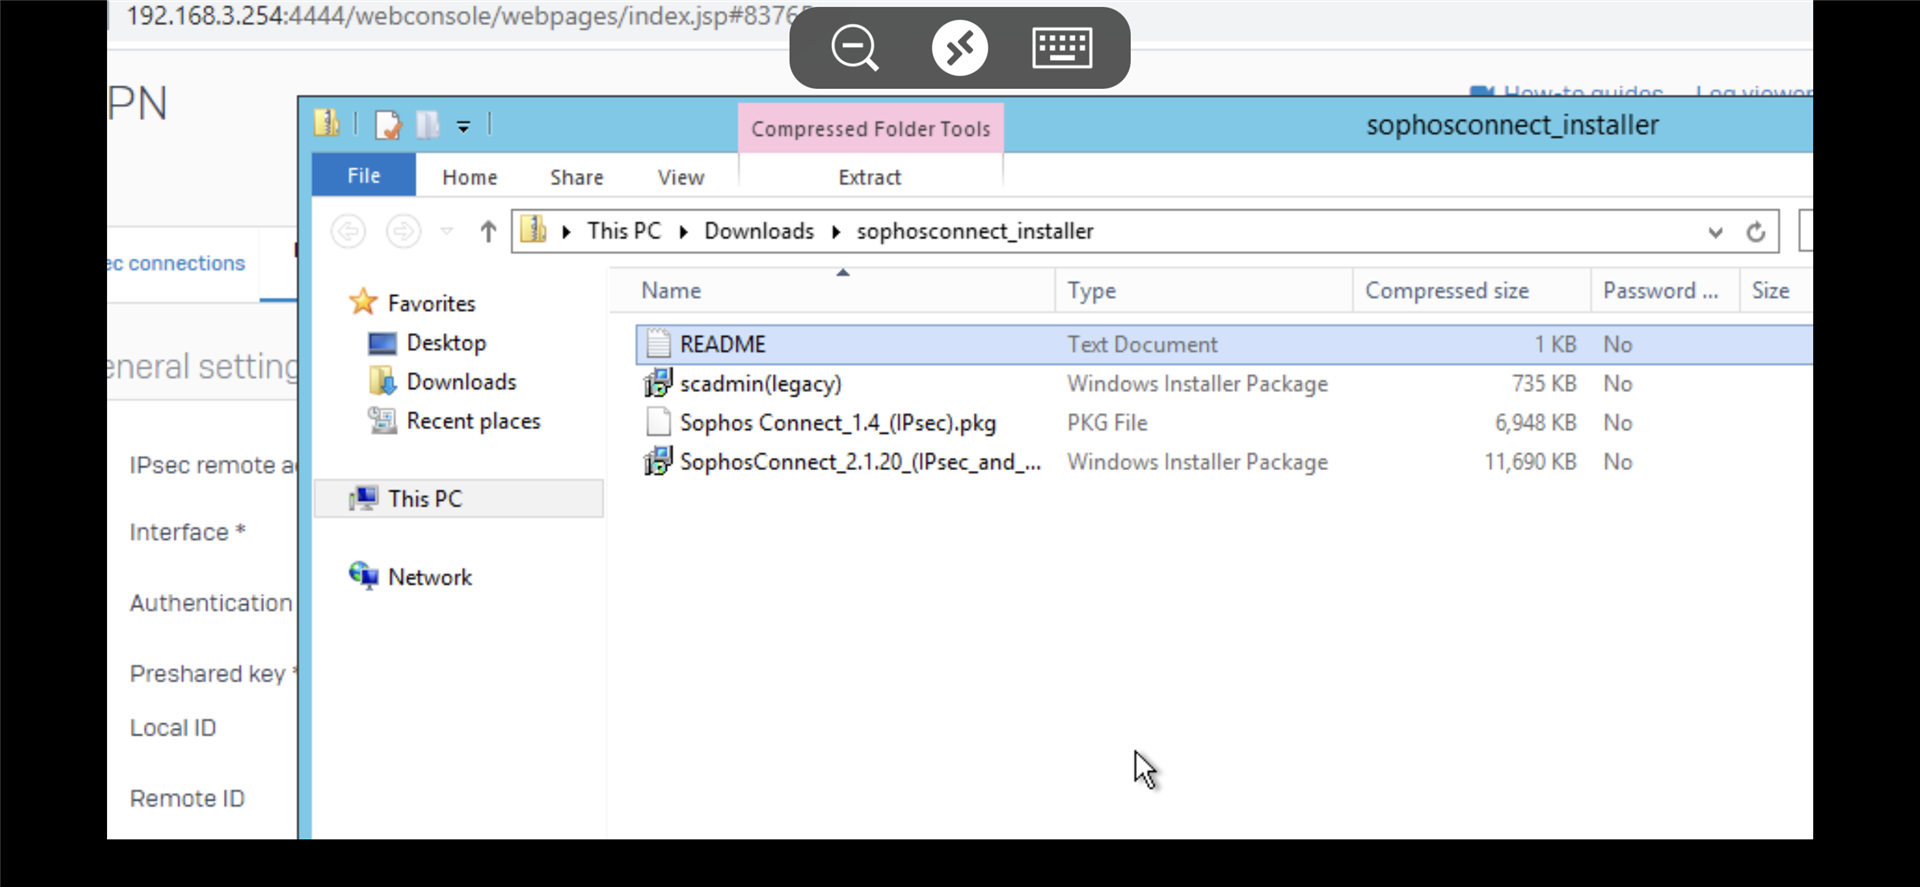Open the recent locations dropdown arrow
Viewport: 1920px width, 887px height.
click(447, 232)
